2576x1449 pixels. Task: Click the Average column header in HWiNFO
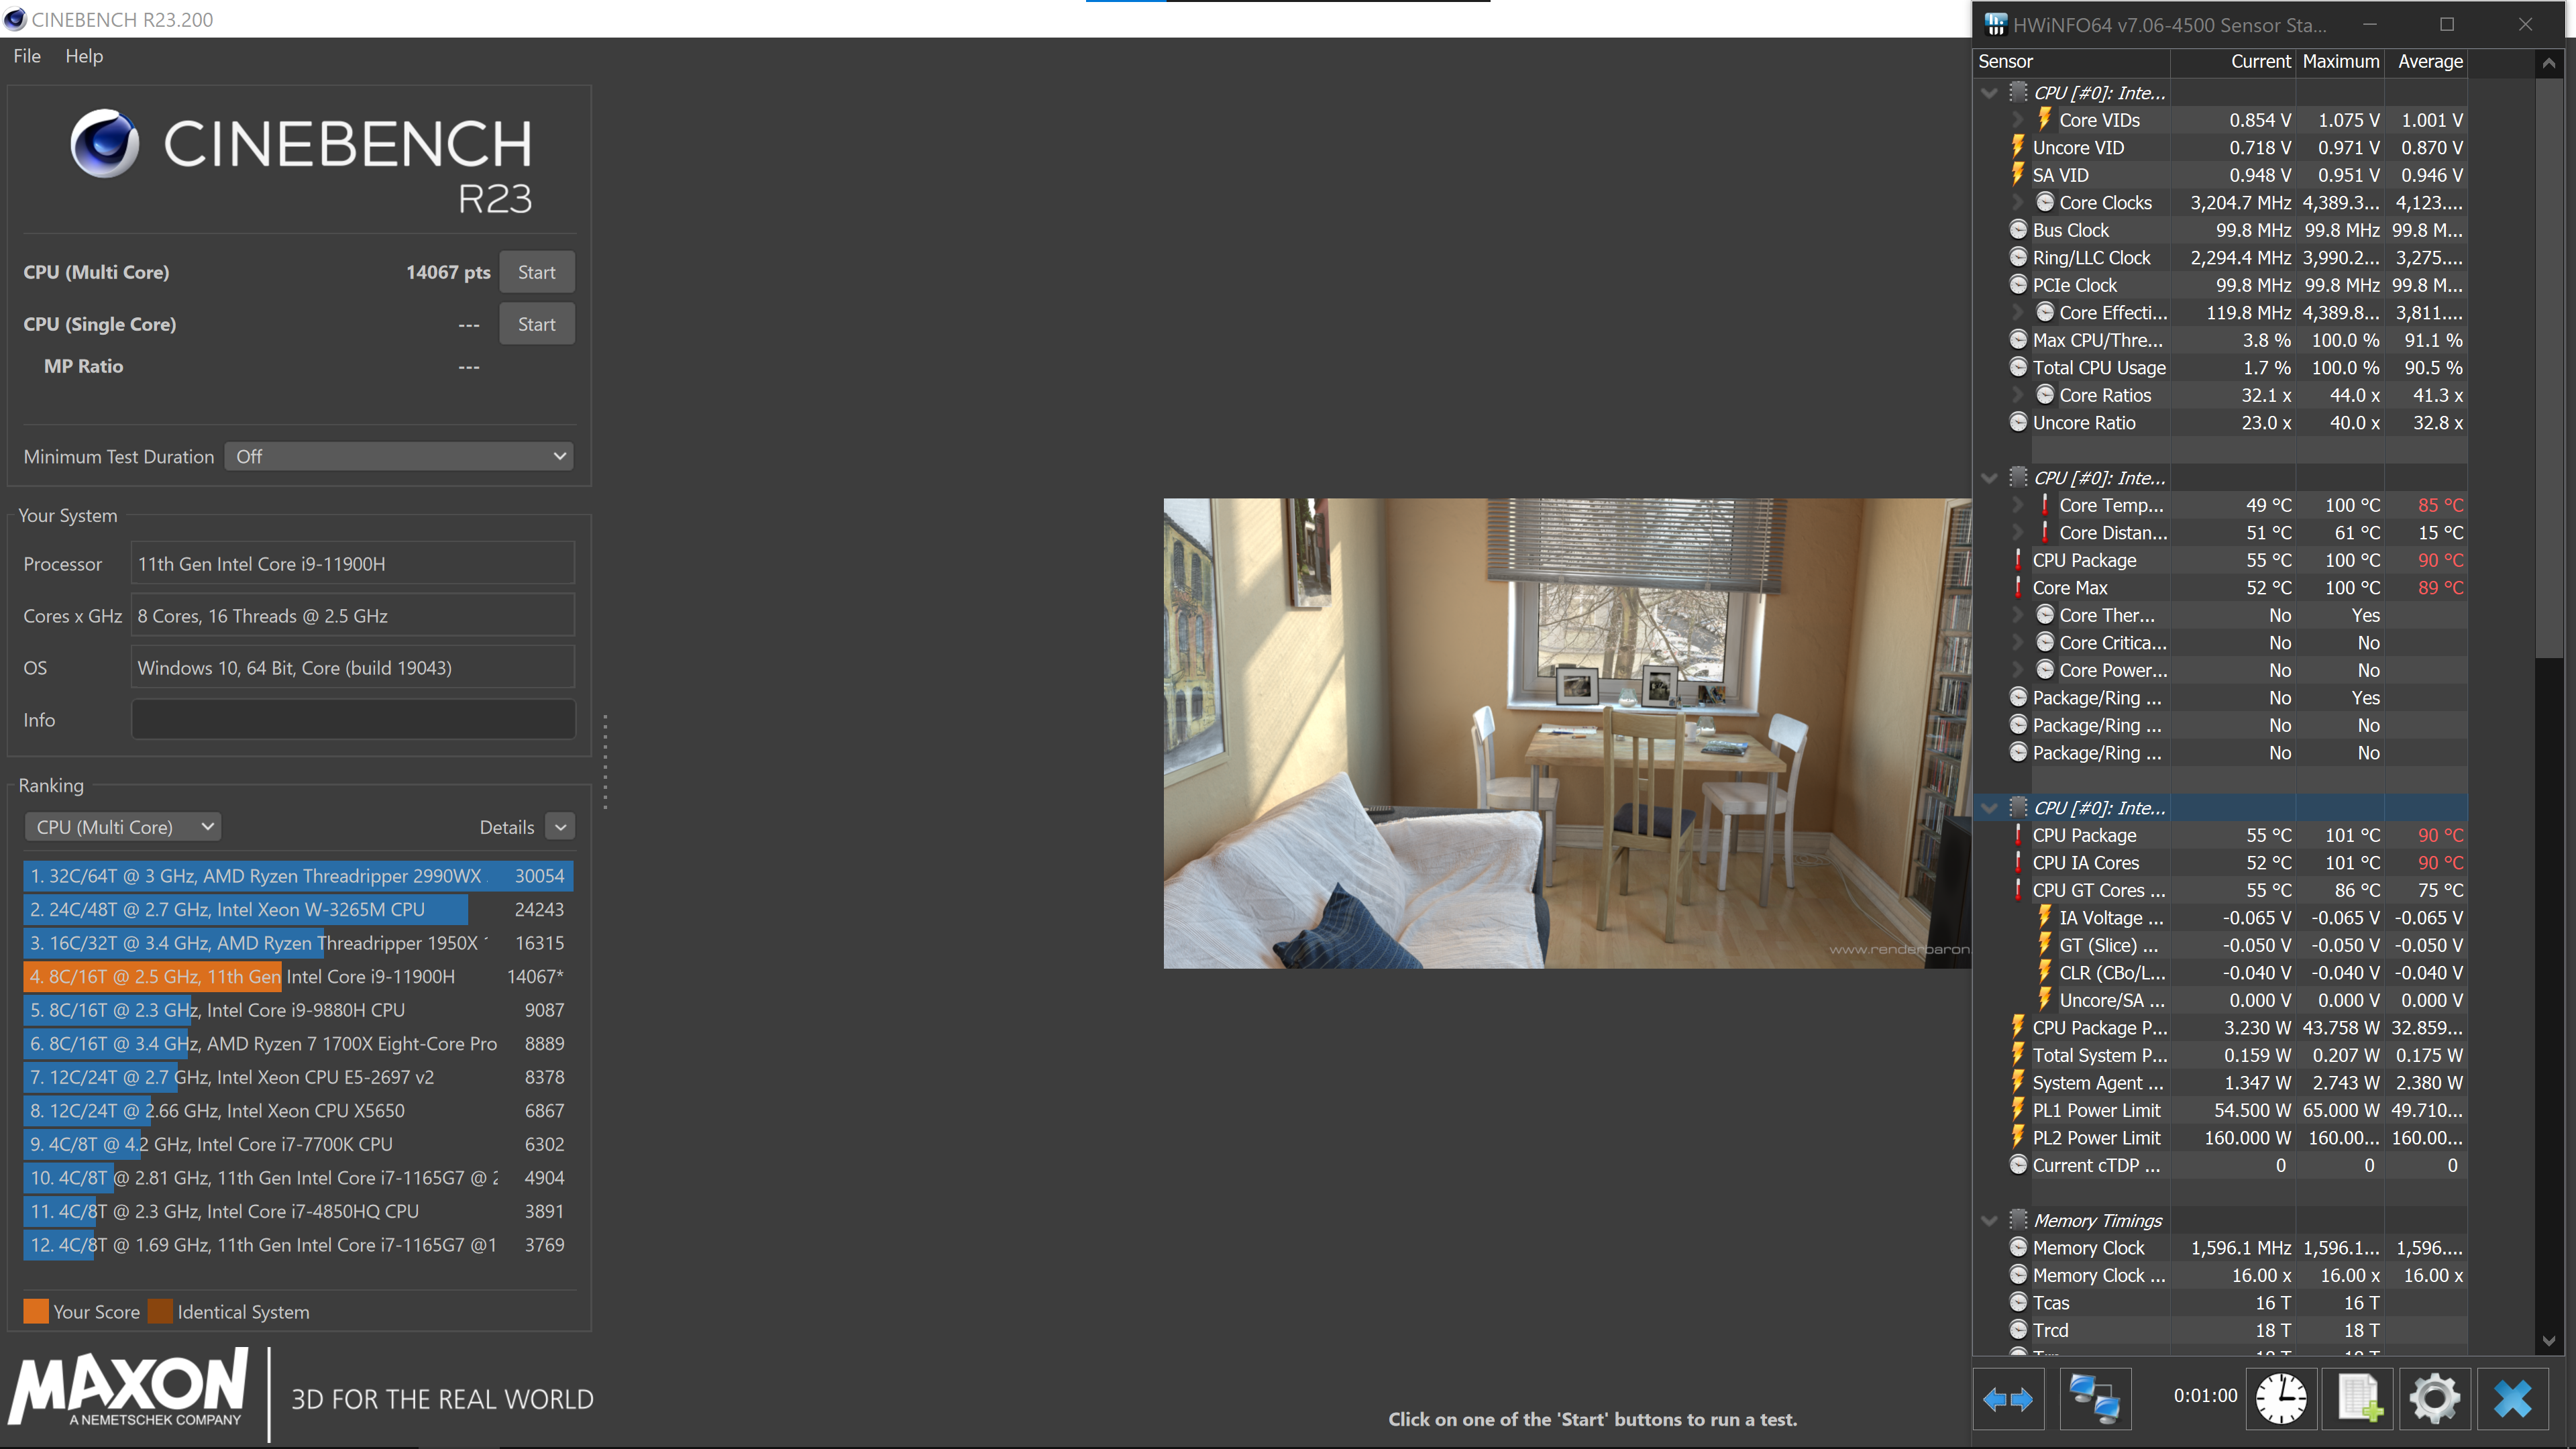pyautogui.click(x=2427, y=61)
